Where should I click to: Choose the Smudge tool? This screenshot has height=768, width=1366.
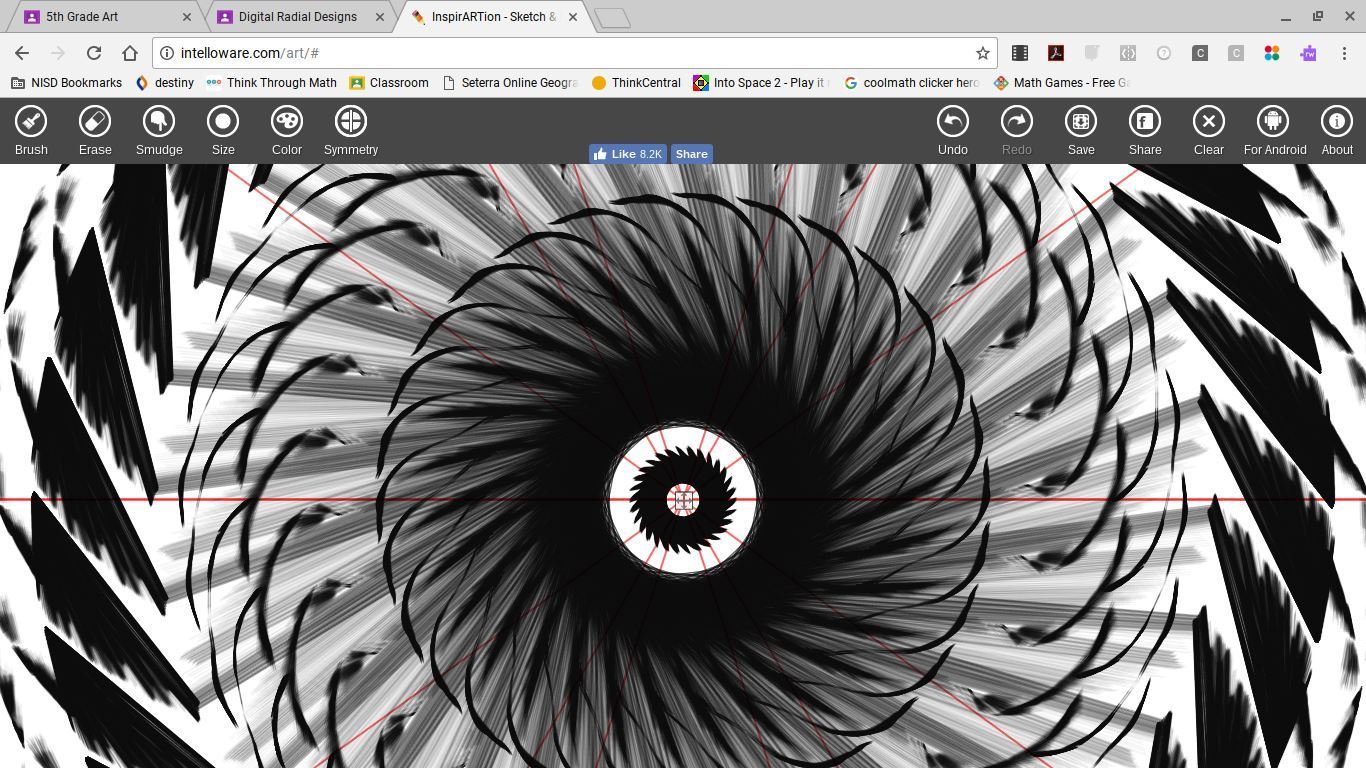pos(159,131)
